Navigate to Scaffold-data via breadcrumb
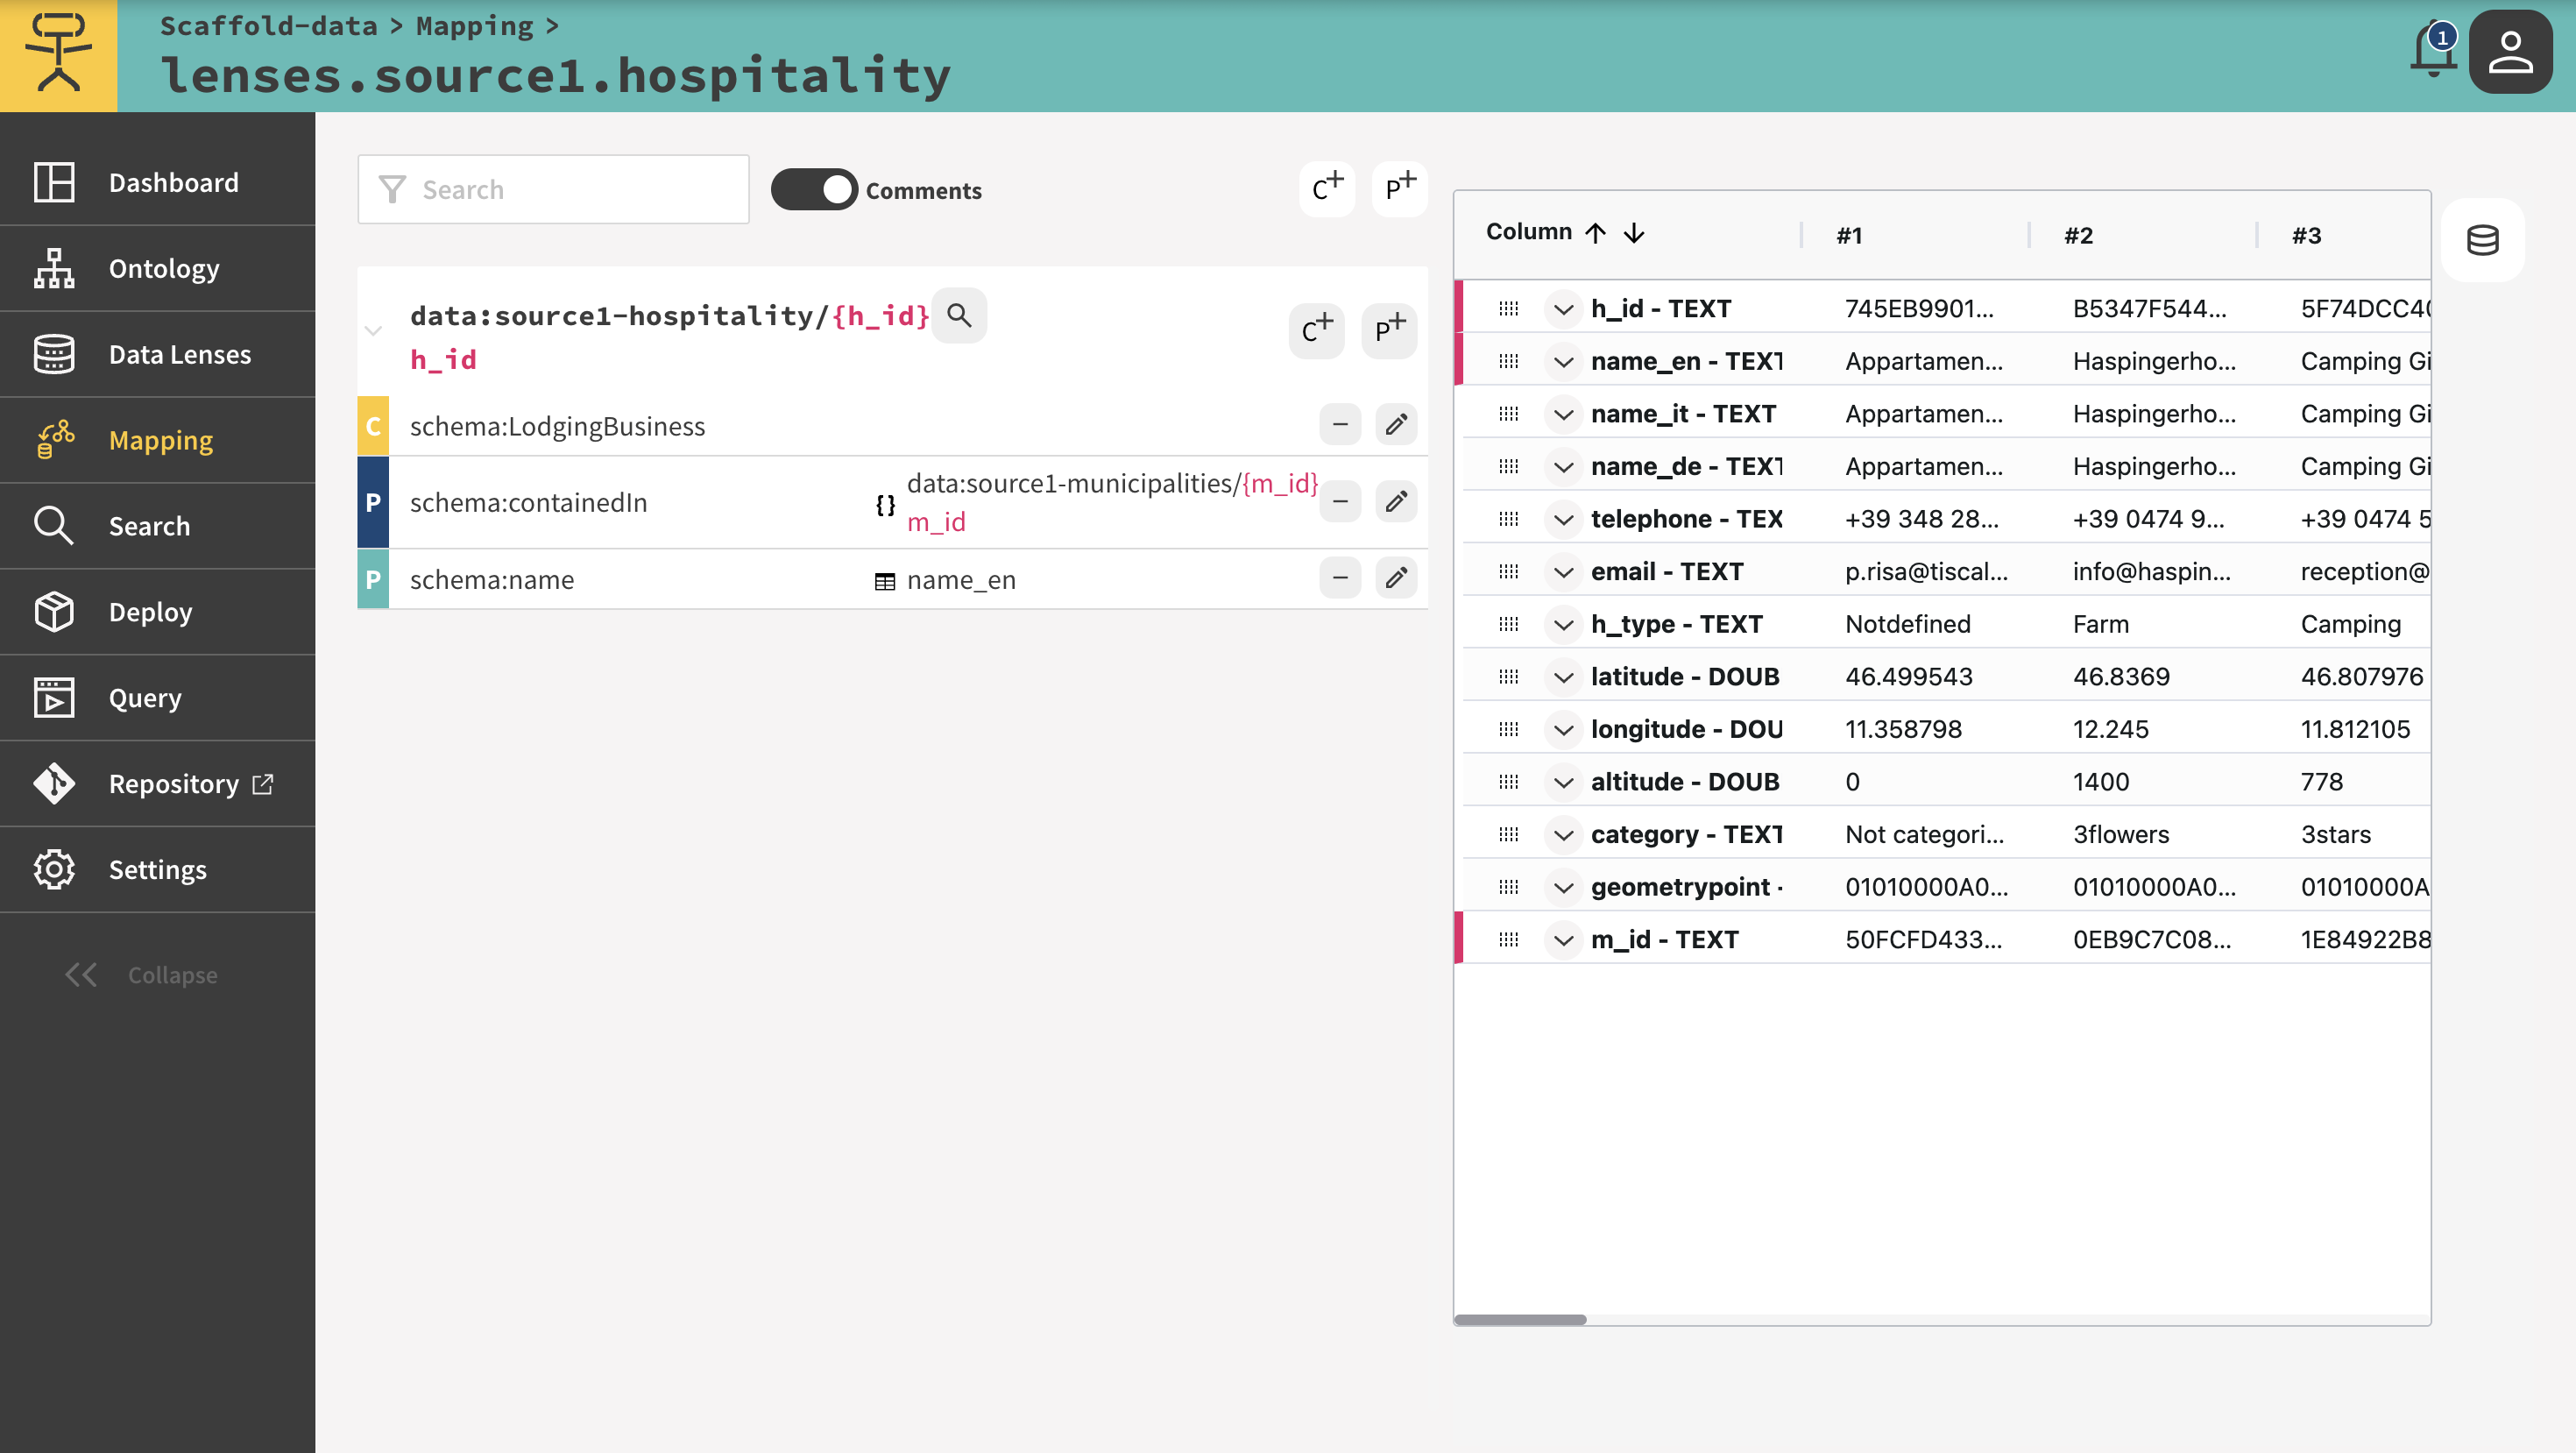The height and width of the screenshot is (1453, 2576). [x=269, y=25]
